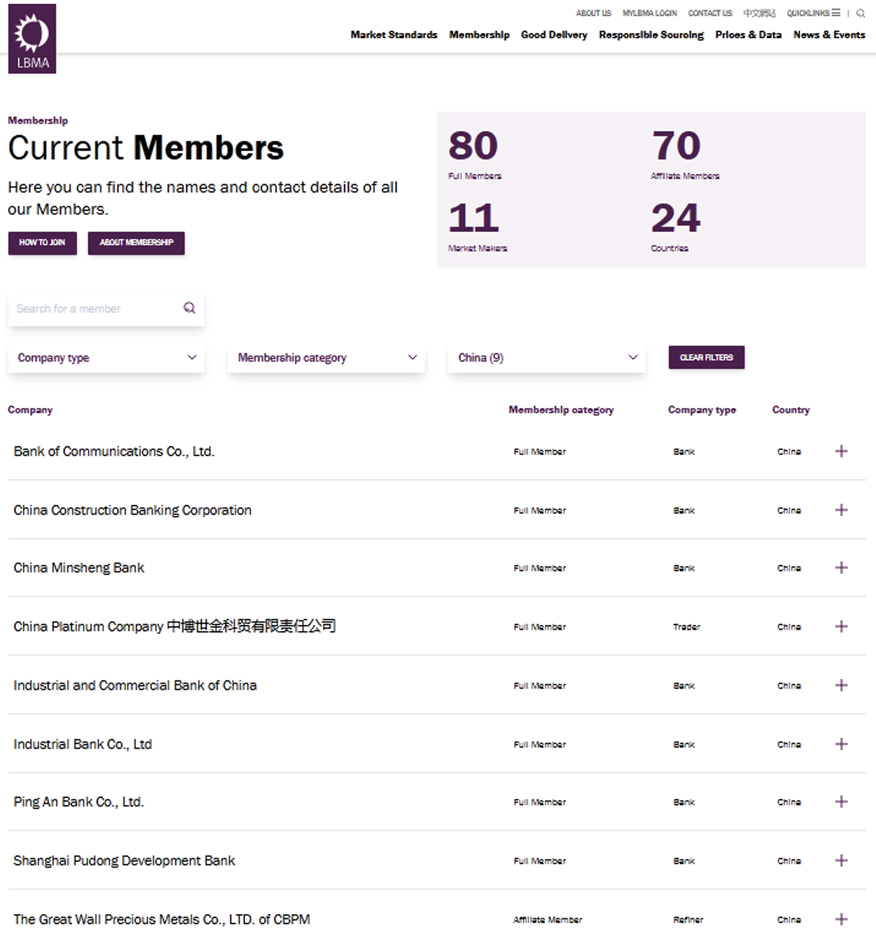The width and height of the screenshot is (876, 946).
Task: Open the Quicklinks hamburger menu
Action: pos(835,13)
